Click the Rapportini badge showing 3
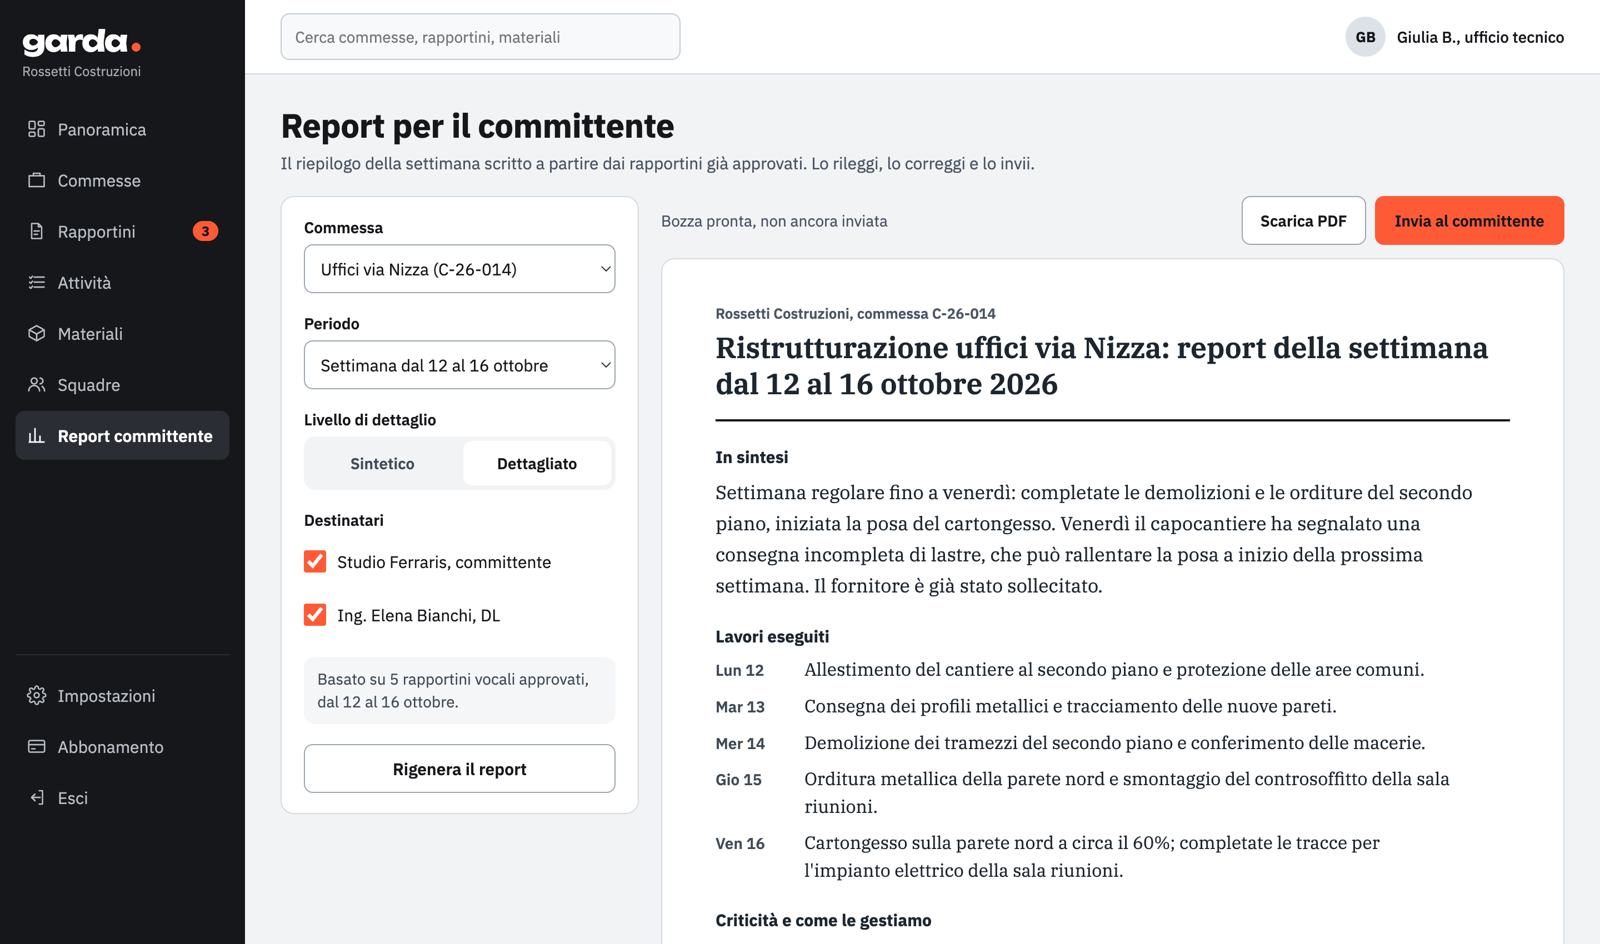 [x=205, y=231]
